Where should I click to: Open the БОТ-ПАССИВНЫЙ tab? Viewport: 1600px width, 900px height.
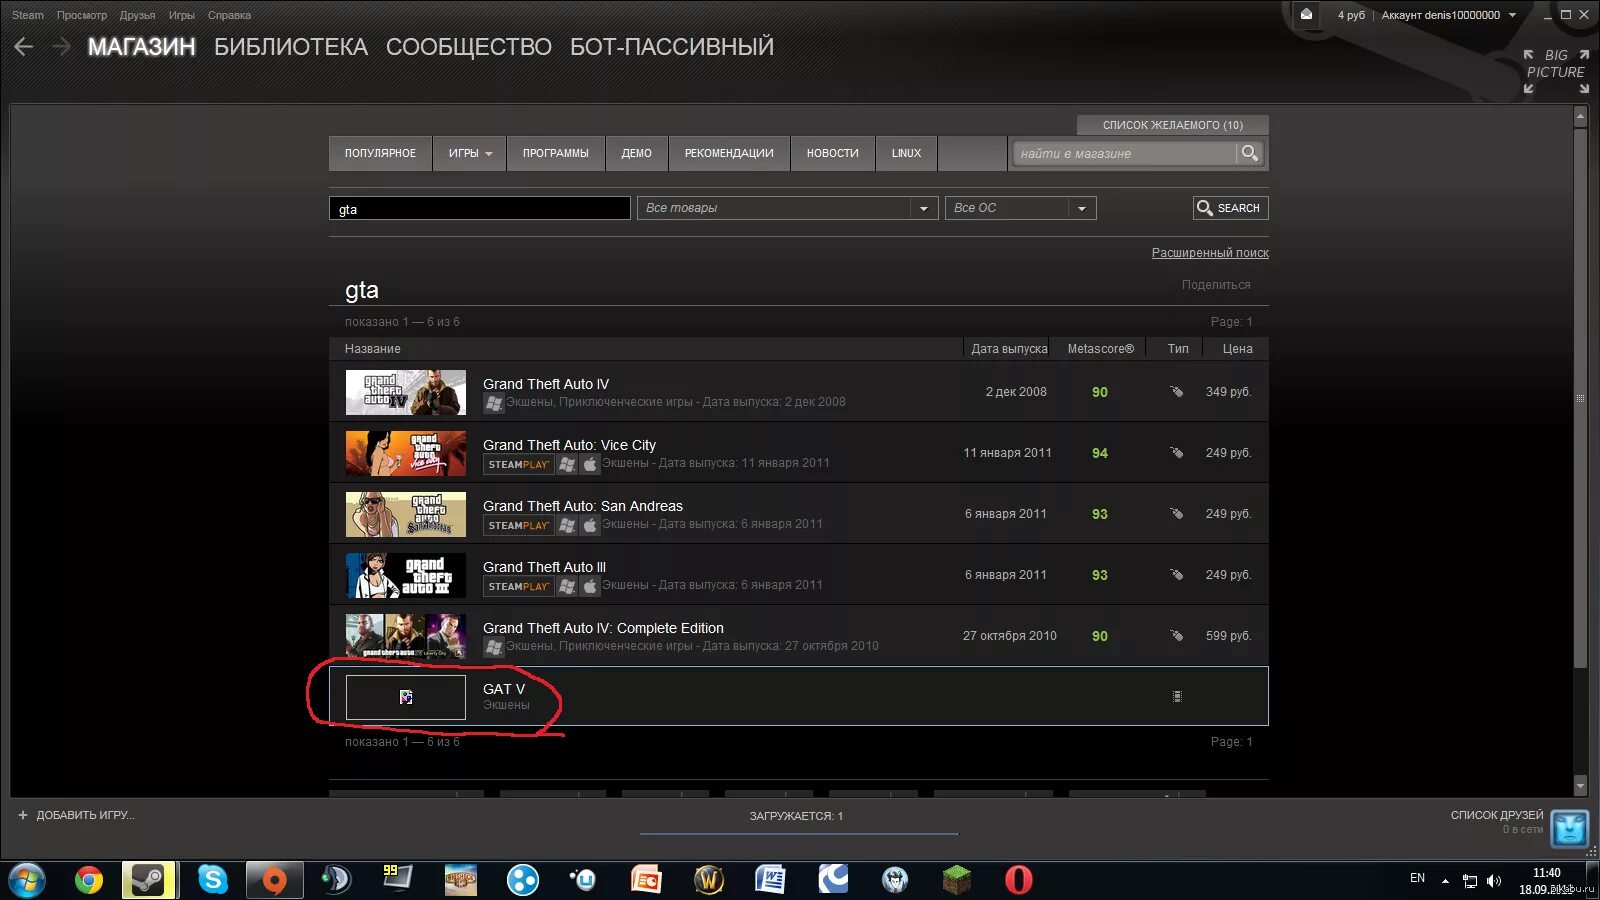(x=672, y=47)
